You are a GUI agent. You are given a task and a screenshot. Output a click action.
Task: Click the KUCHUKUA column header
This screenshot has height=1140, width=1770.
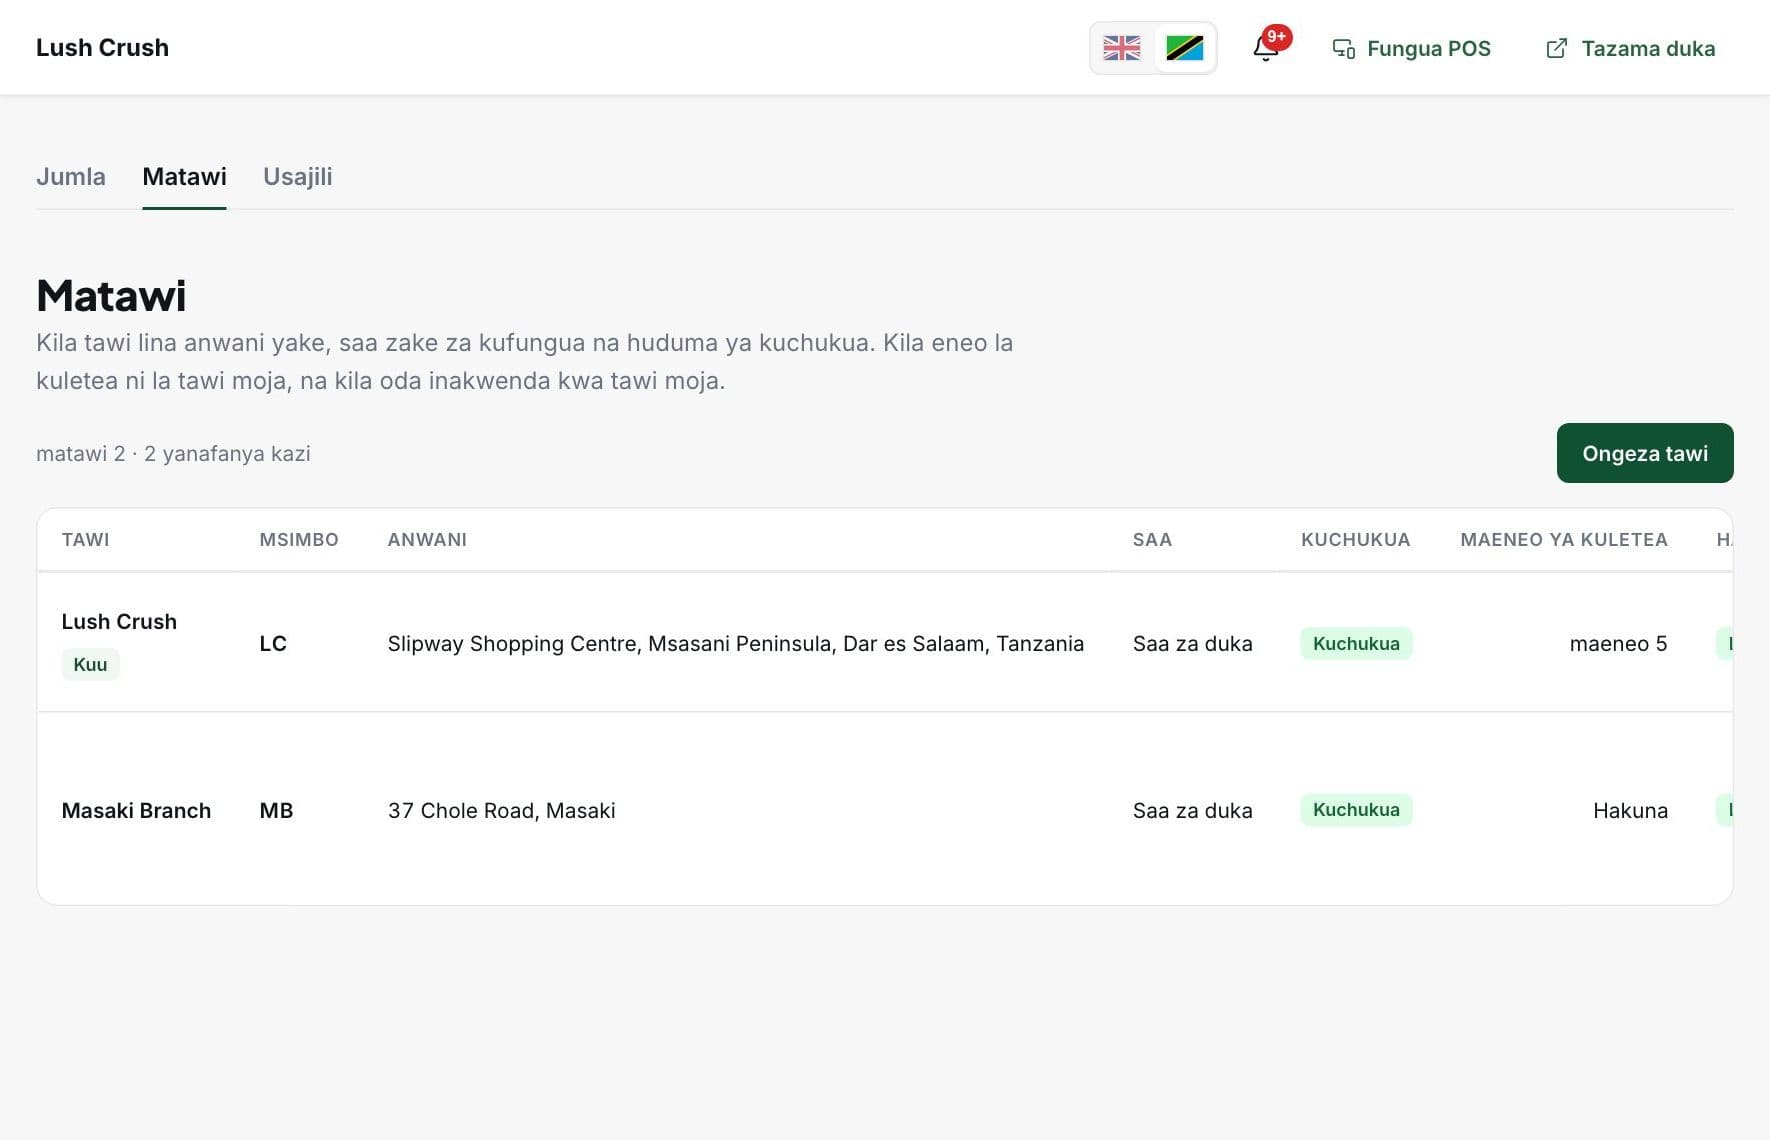click(x=1355, y=540)
